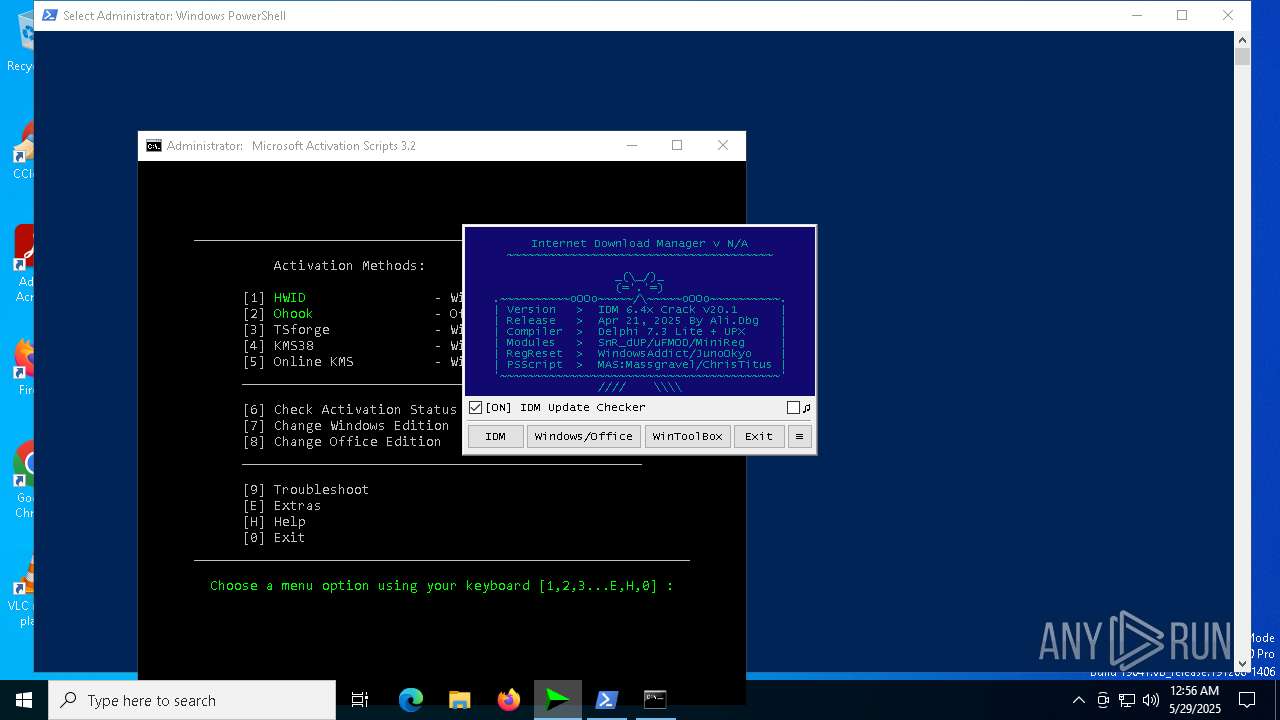Open the hamburger menu button
The width and height of the screenshot is (1280, 720).
799,436
